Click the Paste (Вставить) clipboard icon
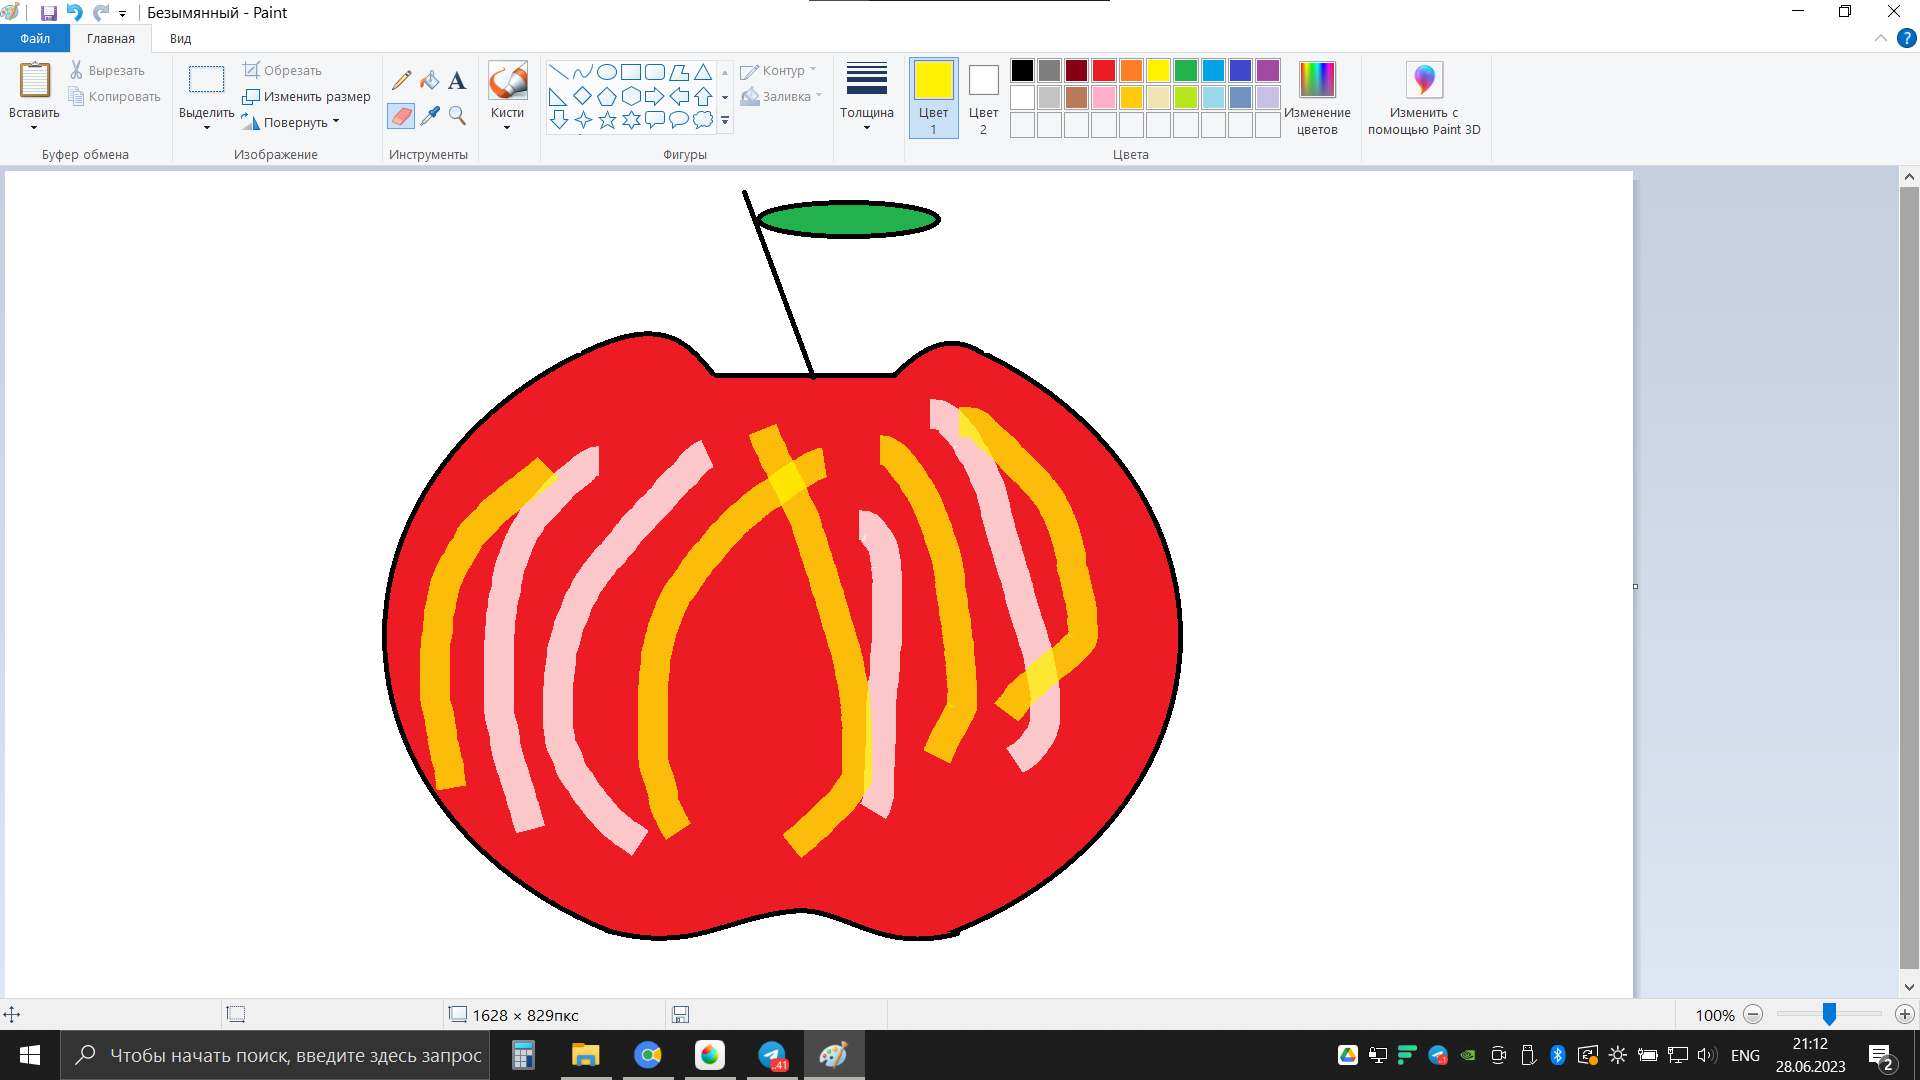The width and height of the screenshot is (1920, 1080). (x=35, y=80)
